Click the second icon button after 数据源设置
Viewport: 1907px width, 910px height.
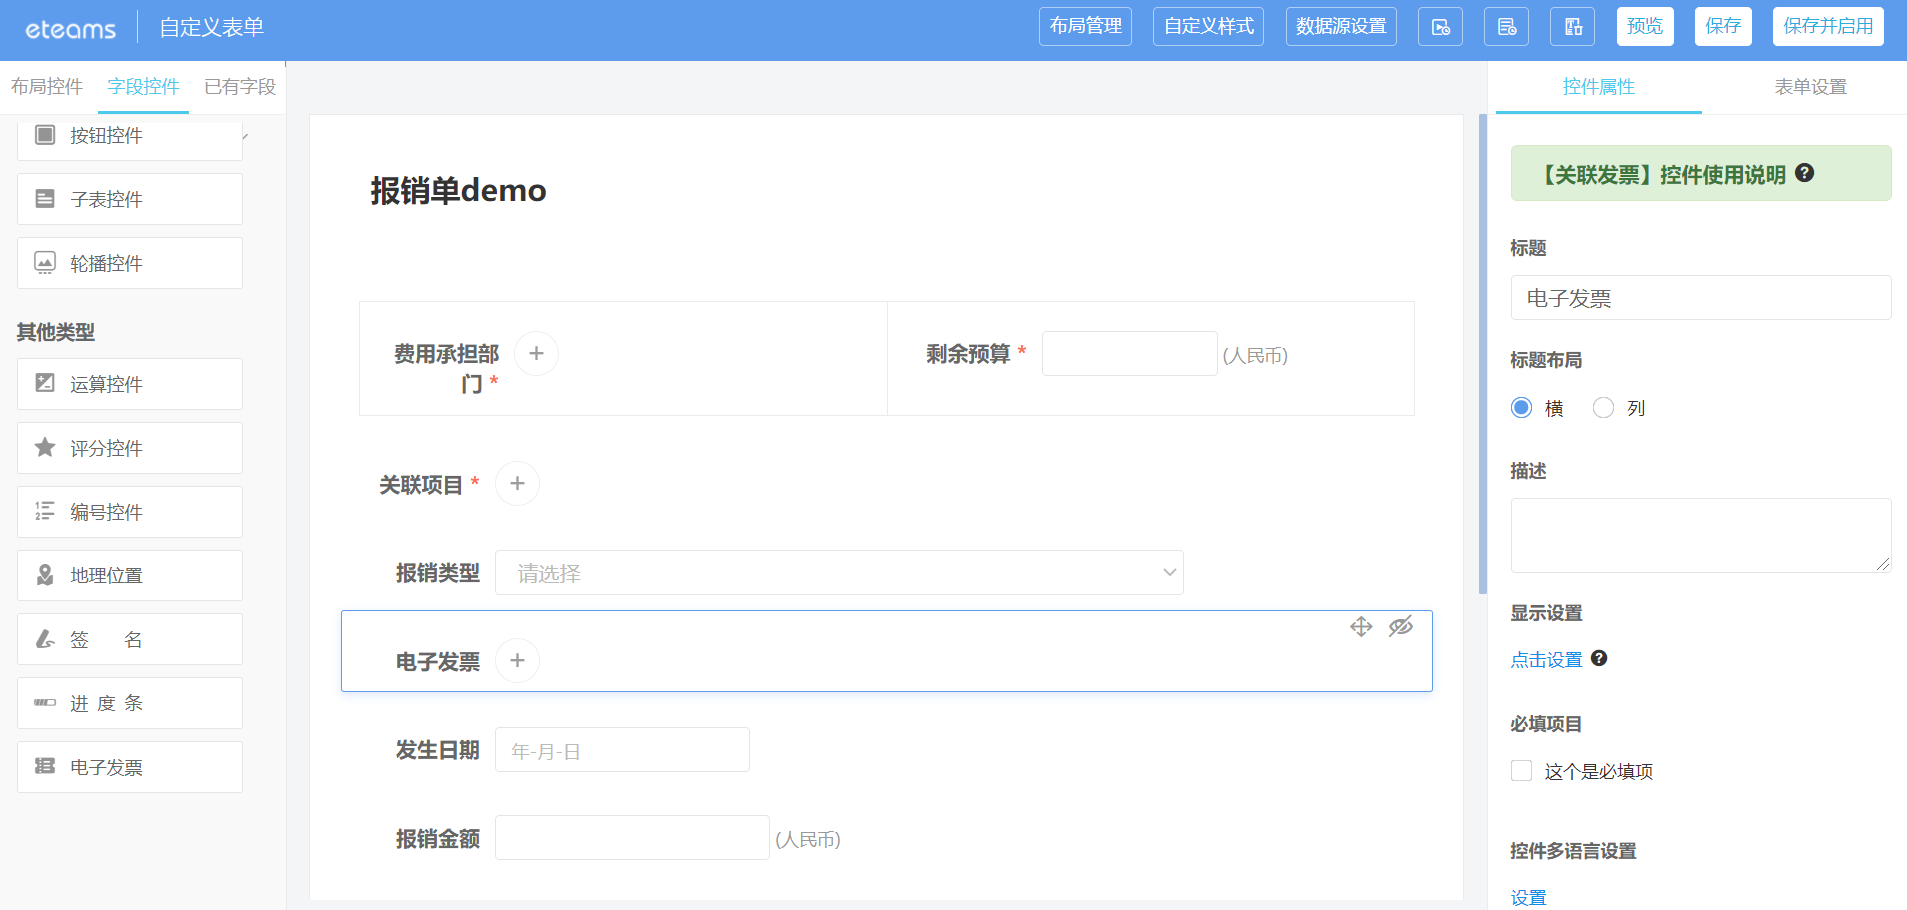pyautogui.click(x=1506, y=27)
